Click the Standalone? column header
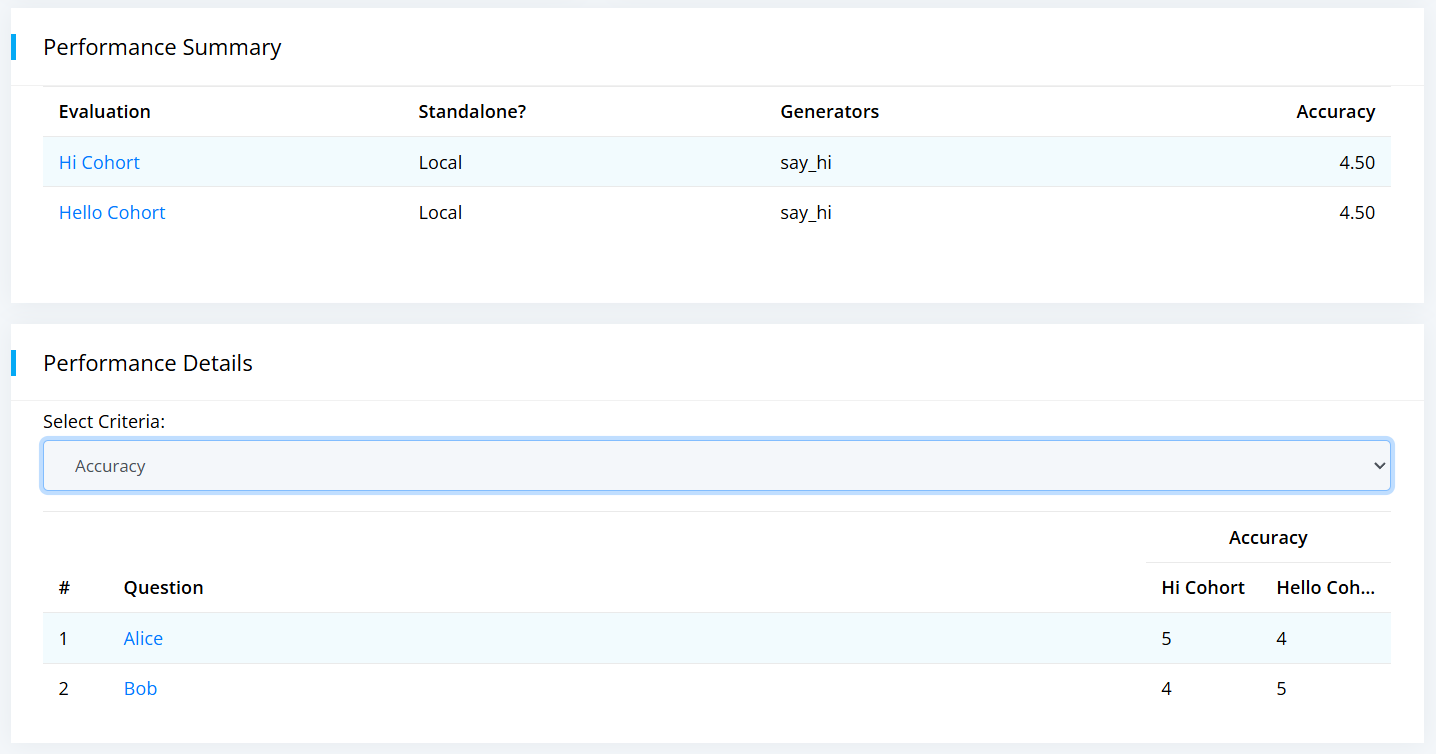Viewport: 1436px width, 754px height. pyautogui.click(x=472, y=111)
